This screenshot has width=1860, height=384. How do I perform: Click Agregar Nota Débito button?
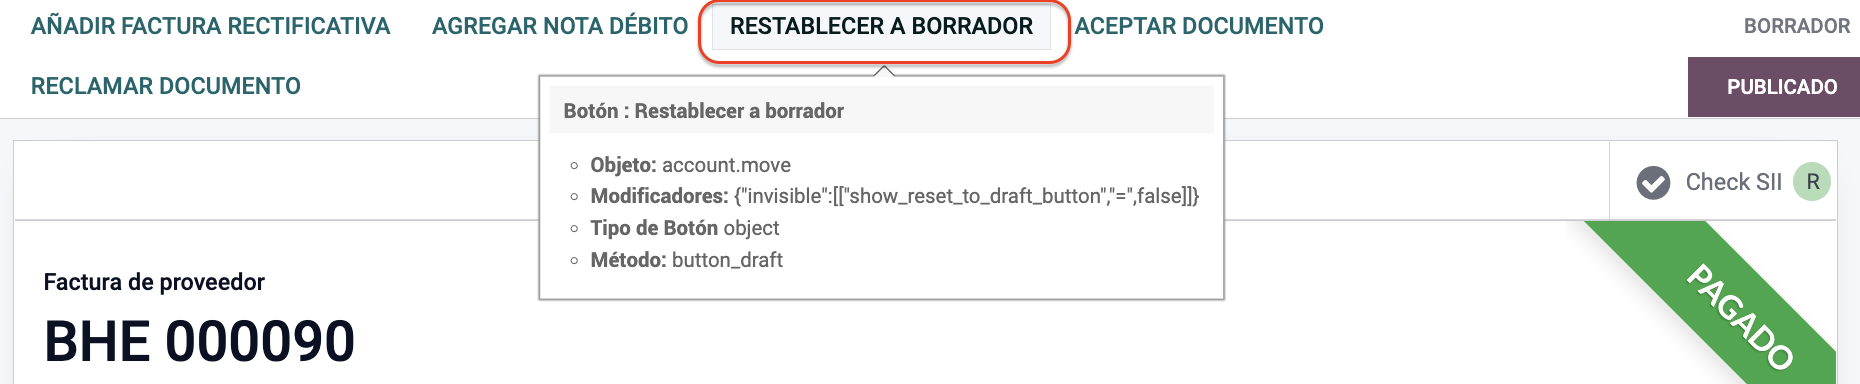click(560, 26)
